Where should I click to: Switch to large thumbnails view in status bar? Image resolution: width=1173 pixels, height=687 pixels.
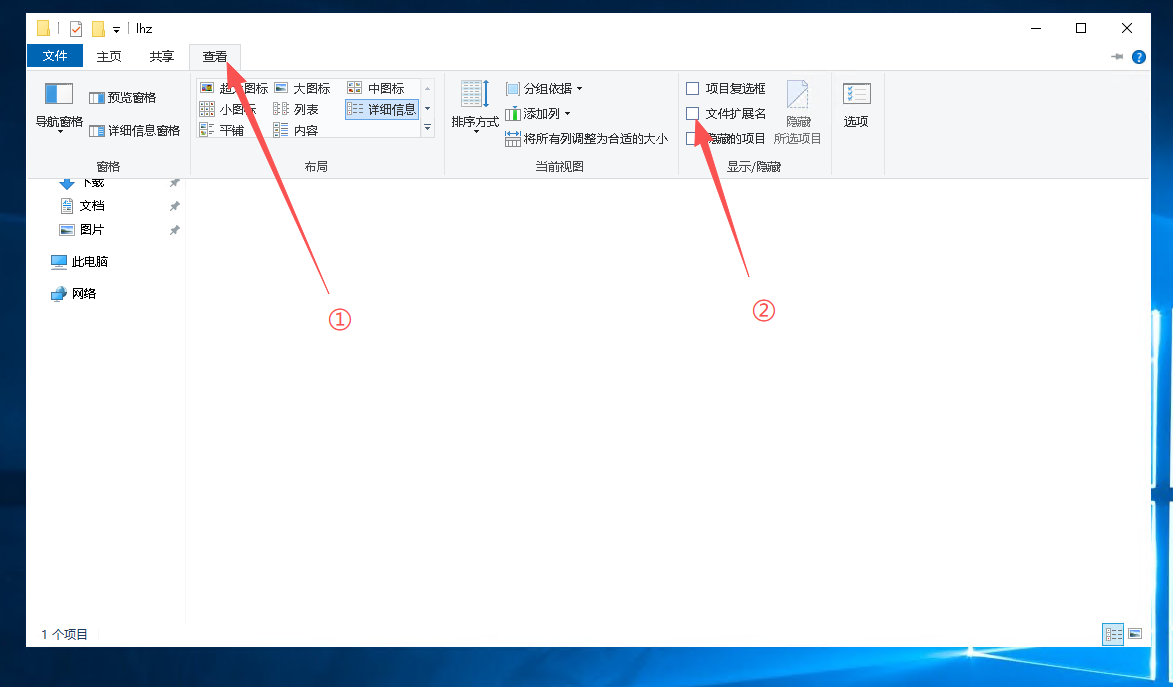tap(1135, 634)
